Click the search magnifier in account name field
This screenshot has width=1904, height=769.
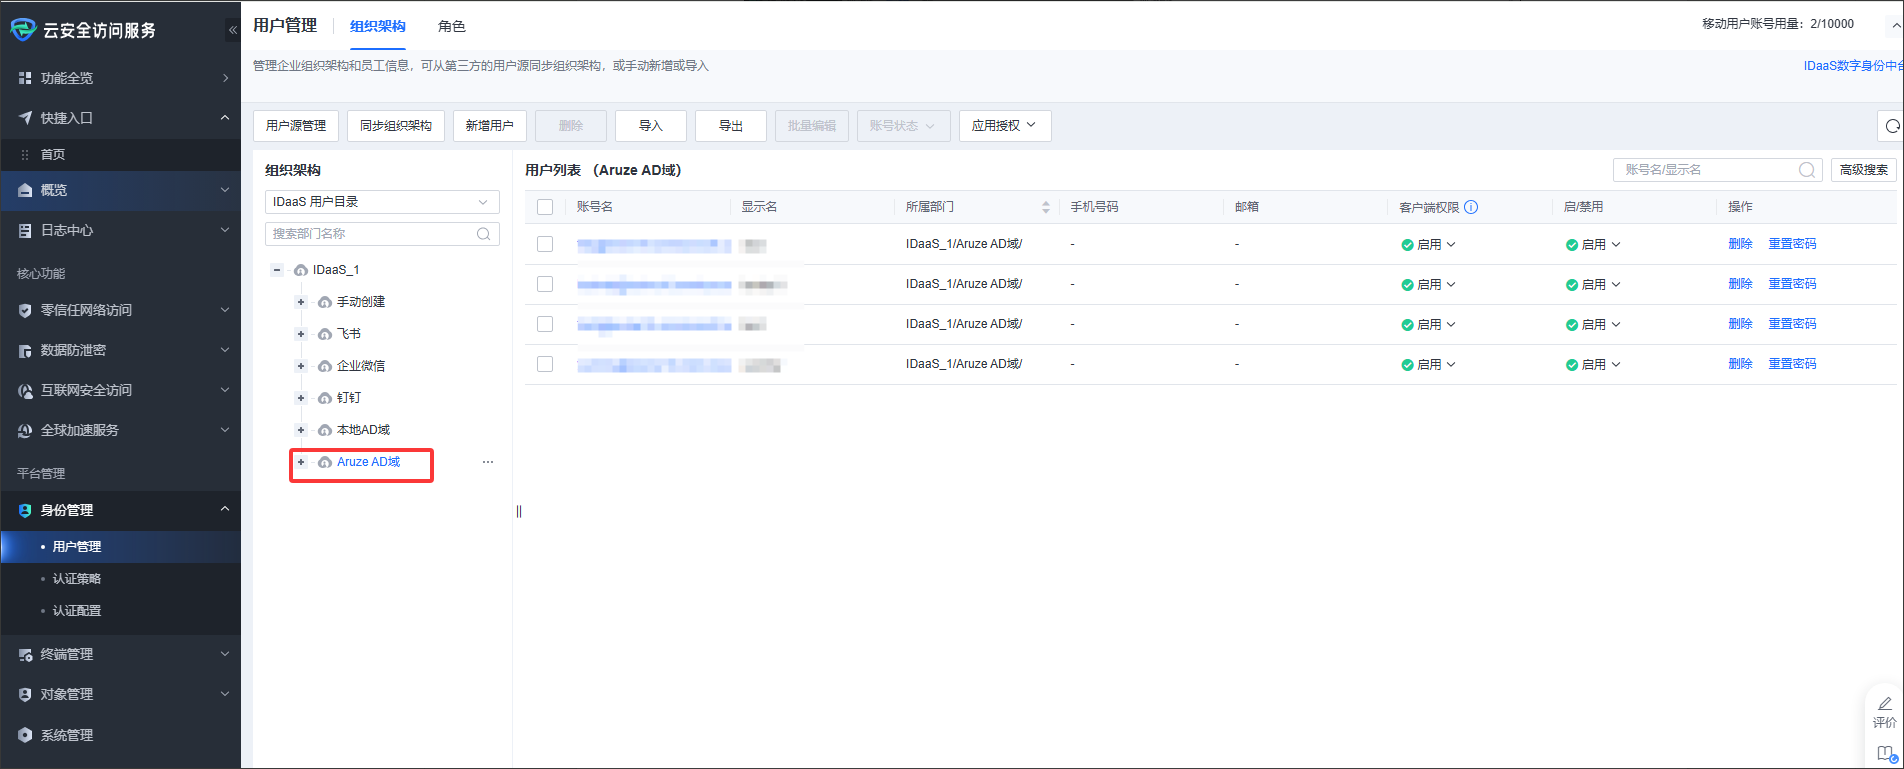click(x=1806, y=170)
